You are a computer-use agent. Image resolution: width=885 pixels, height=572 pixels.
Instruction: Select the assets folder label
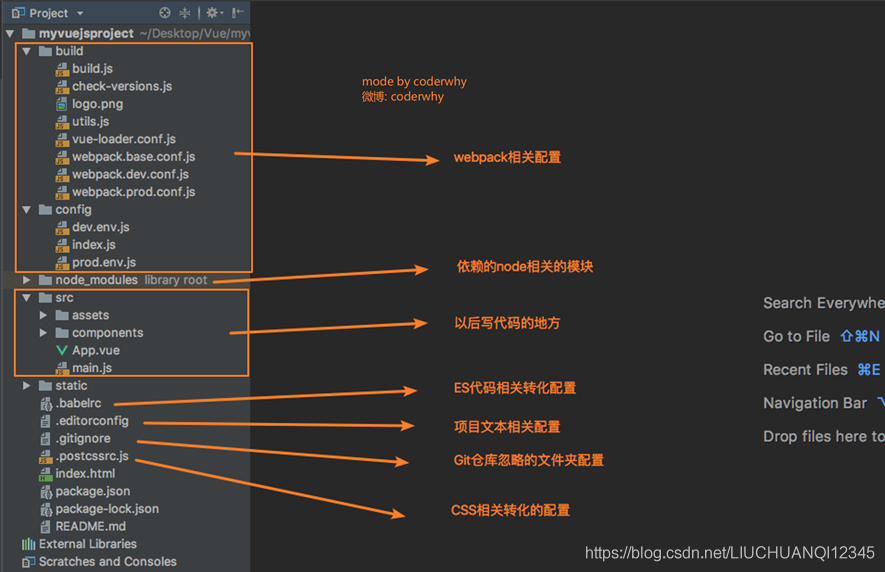coord(90,315)
